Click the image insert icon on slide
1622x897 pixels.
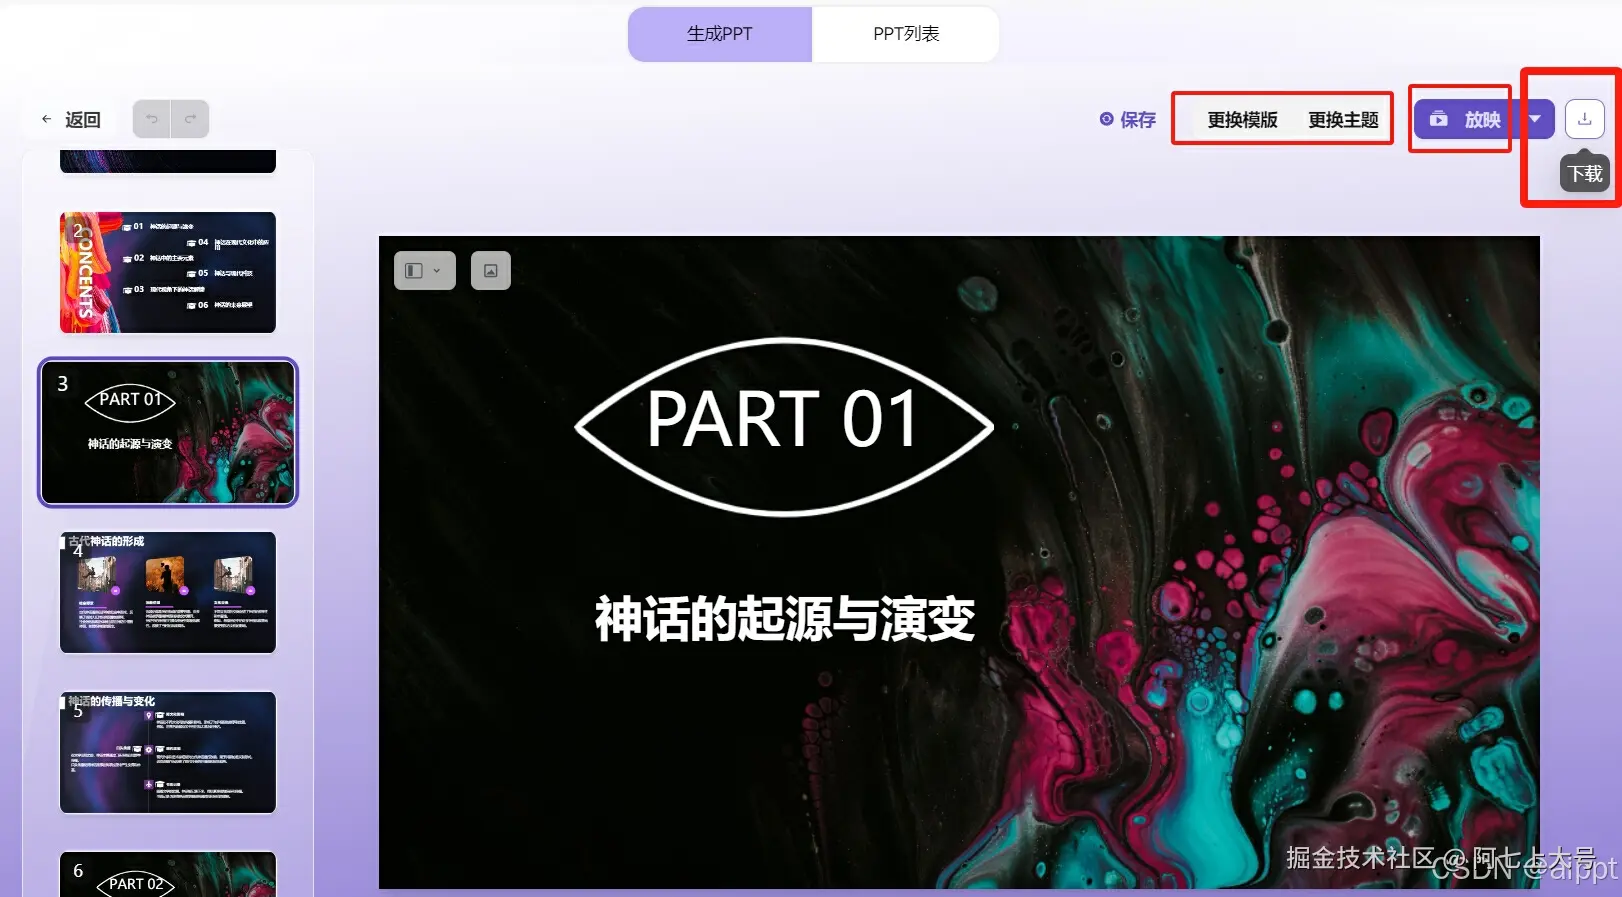(491, 270)
